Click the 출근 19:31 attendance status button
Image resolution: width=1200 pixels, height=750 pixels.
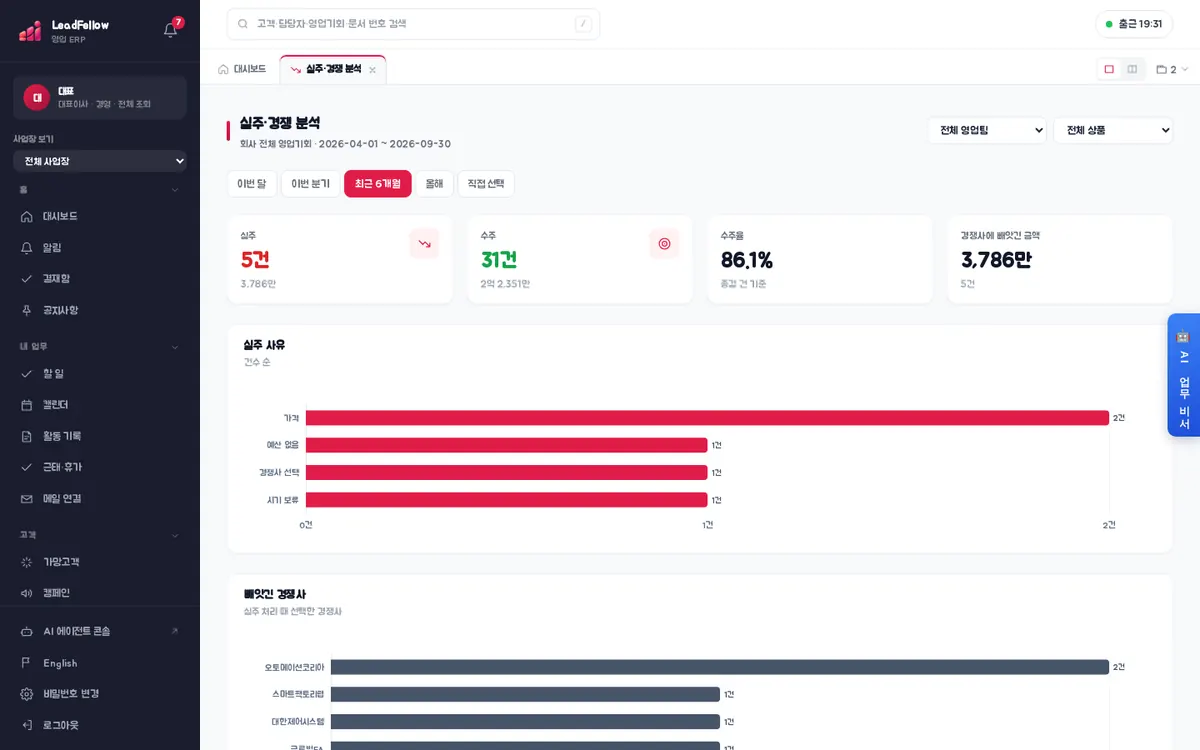coord(1134,24)
